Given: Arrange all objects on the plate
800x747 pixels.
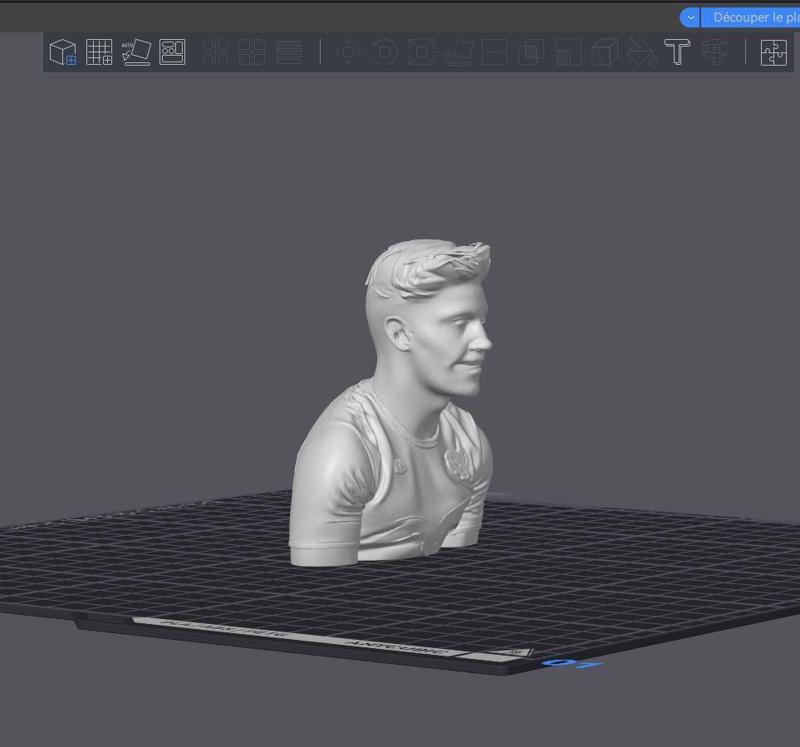Looking at the screenshot, I should 174,51.
